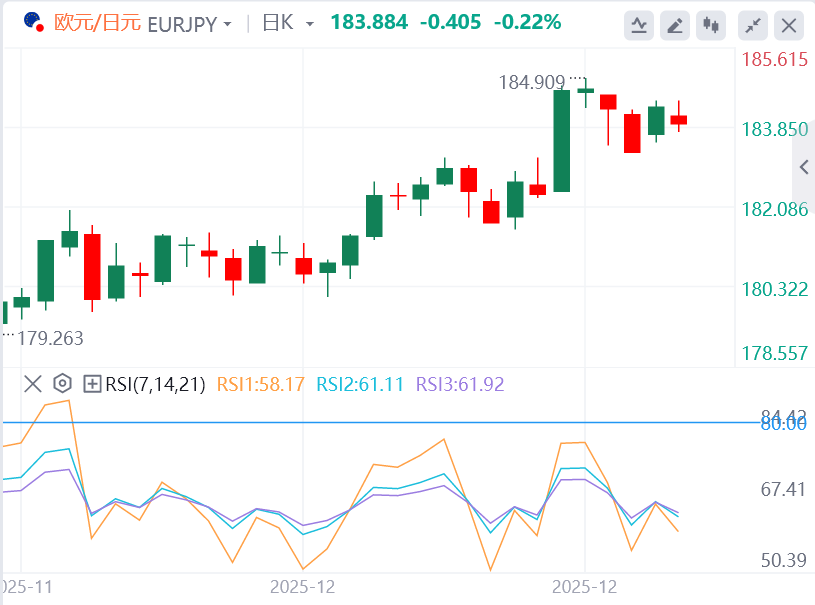This screenshot has height=605, width=815.
Task: Expand the RSI panel plus icon
Action: 92,383
